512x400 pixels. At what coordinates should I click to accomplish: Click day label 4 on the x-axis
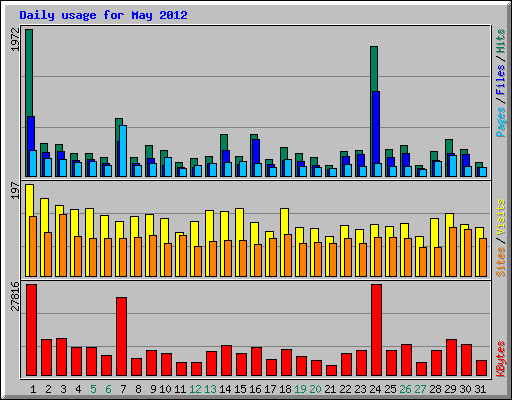[x=78, y=389]
